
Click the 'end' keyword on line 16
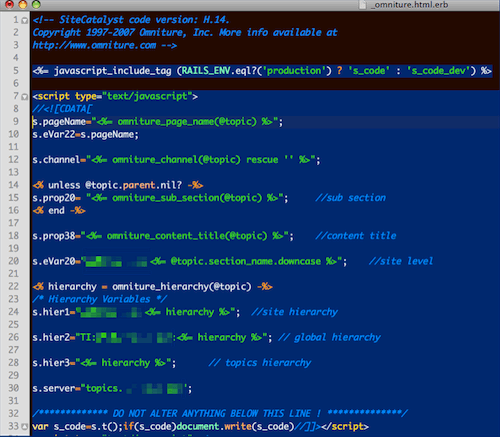point(56,210)
